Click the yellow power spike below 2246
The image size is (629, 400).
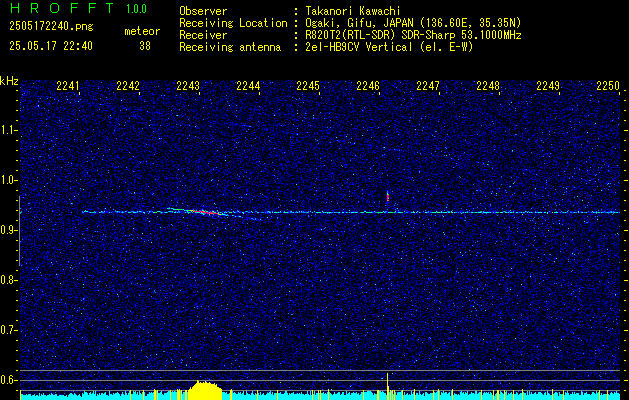tap(388, 386)
